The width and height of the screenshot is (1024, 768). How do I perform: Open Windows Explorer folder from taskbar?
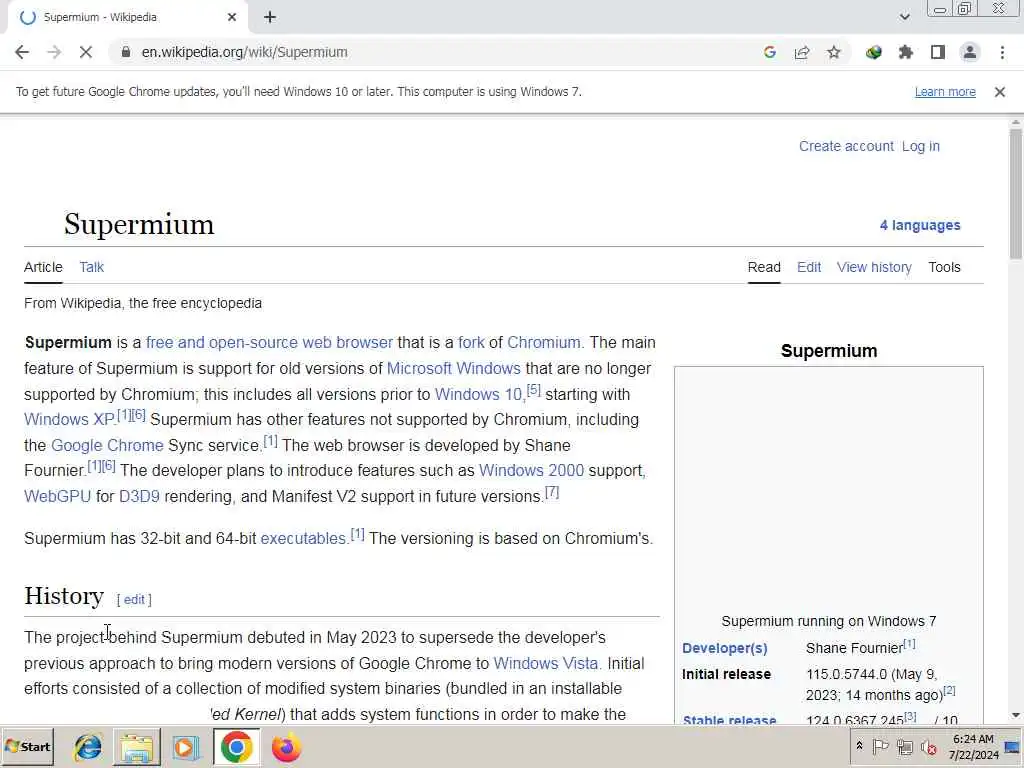click(x=136, y=747)
